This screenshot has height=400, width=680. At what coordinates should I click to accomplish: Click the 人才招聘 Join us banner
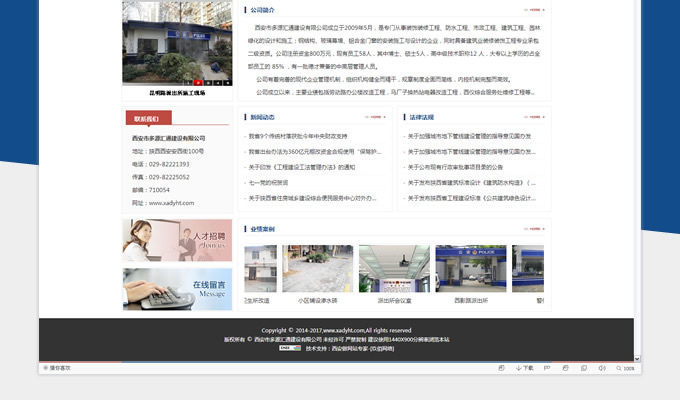(177, 240)
